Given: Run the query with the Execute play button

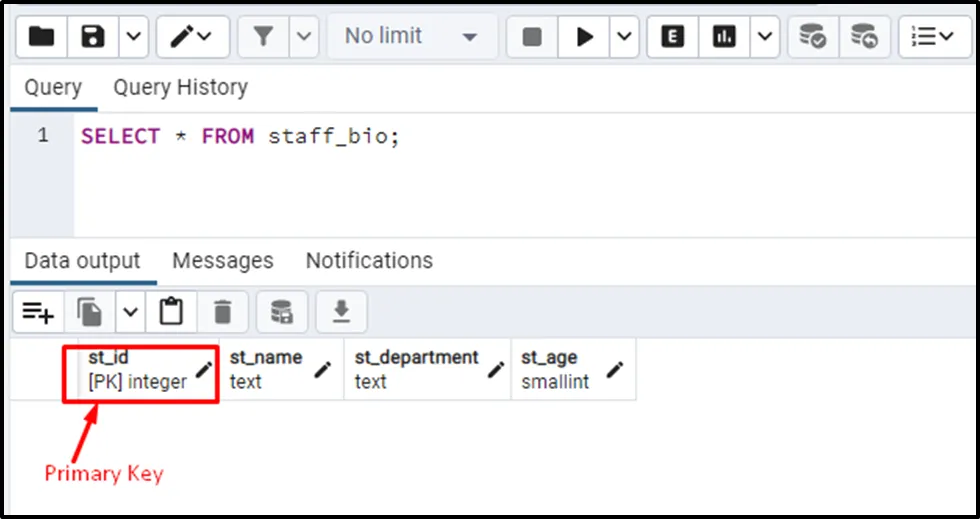Looking at the screenshot, I should [x=585, y=37].
